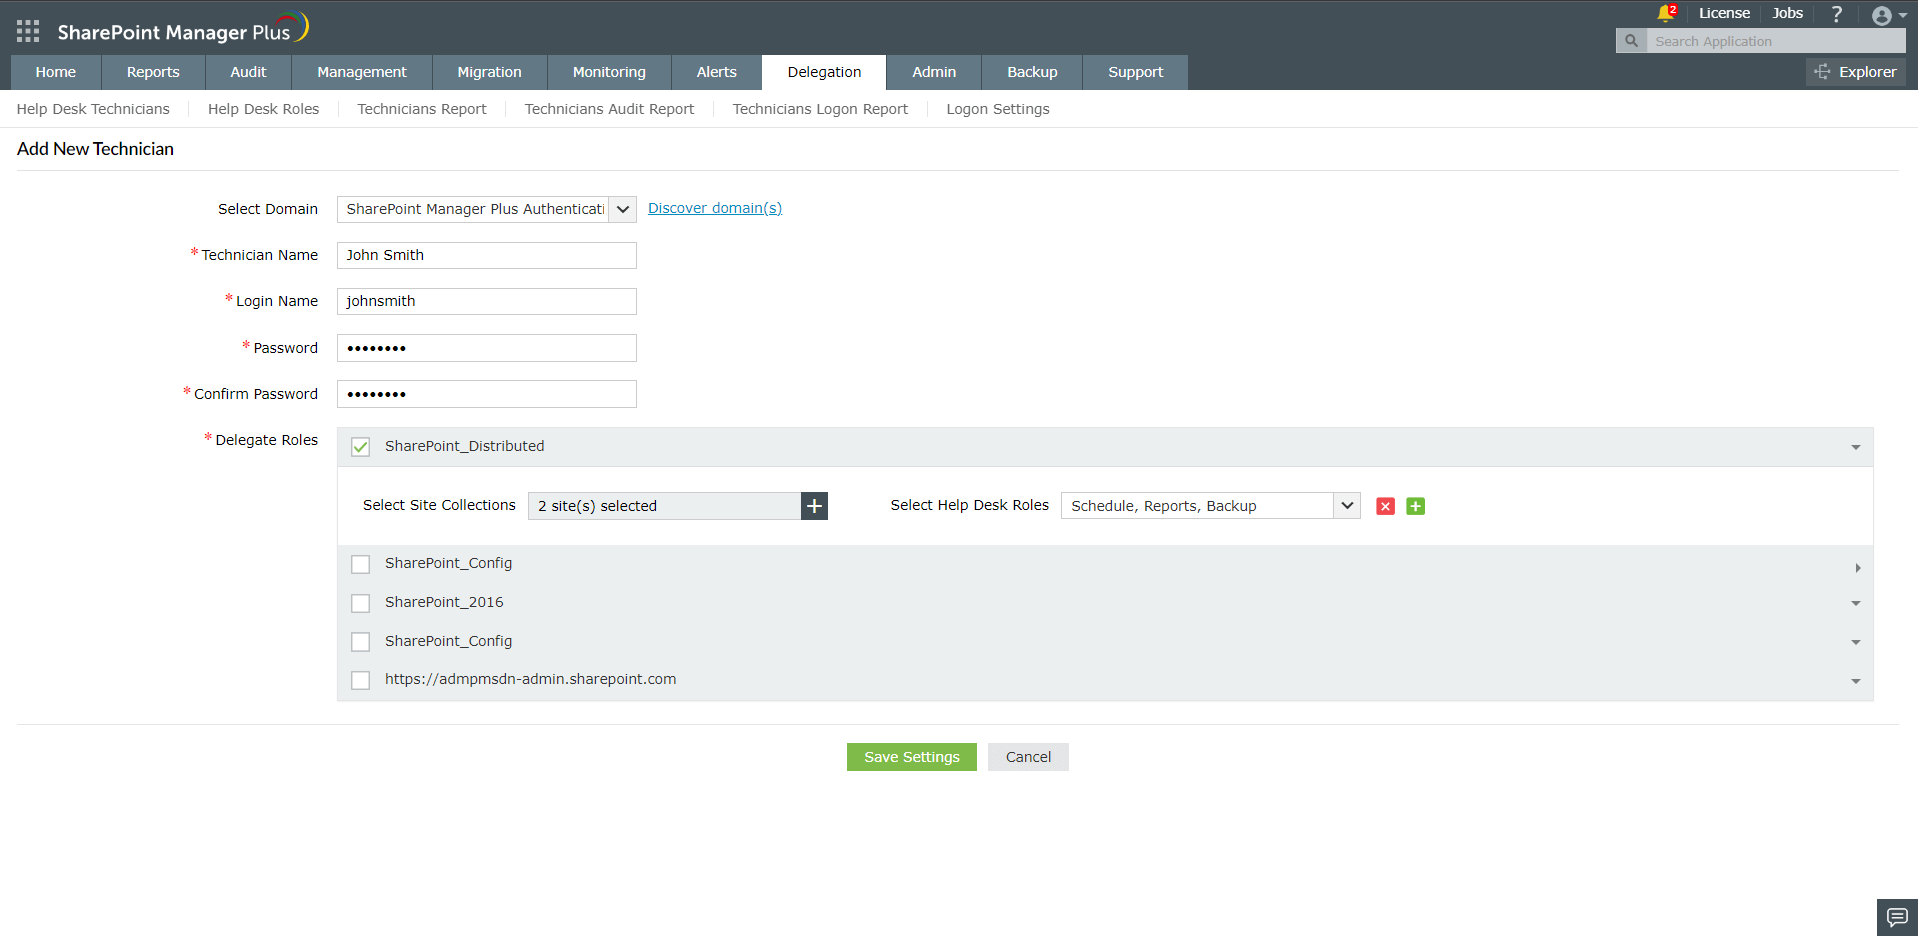1918x936 pixels.
Task: Open the Monitoring tab
Action: coord(609,72)
